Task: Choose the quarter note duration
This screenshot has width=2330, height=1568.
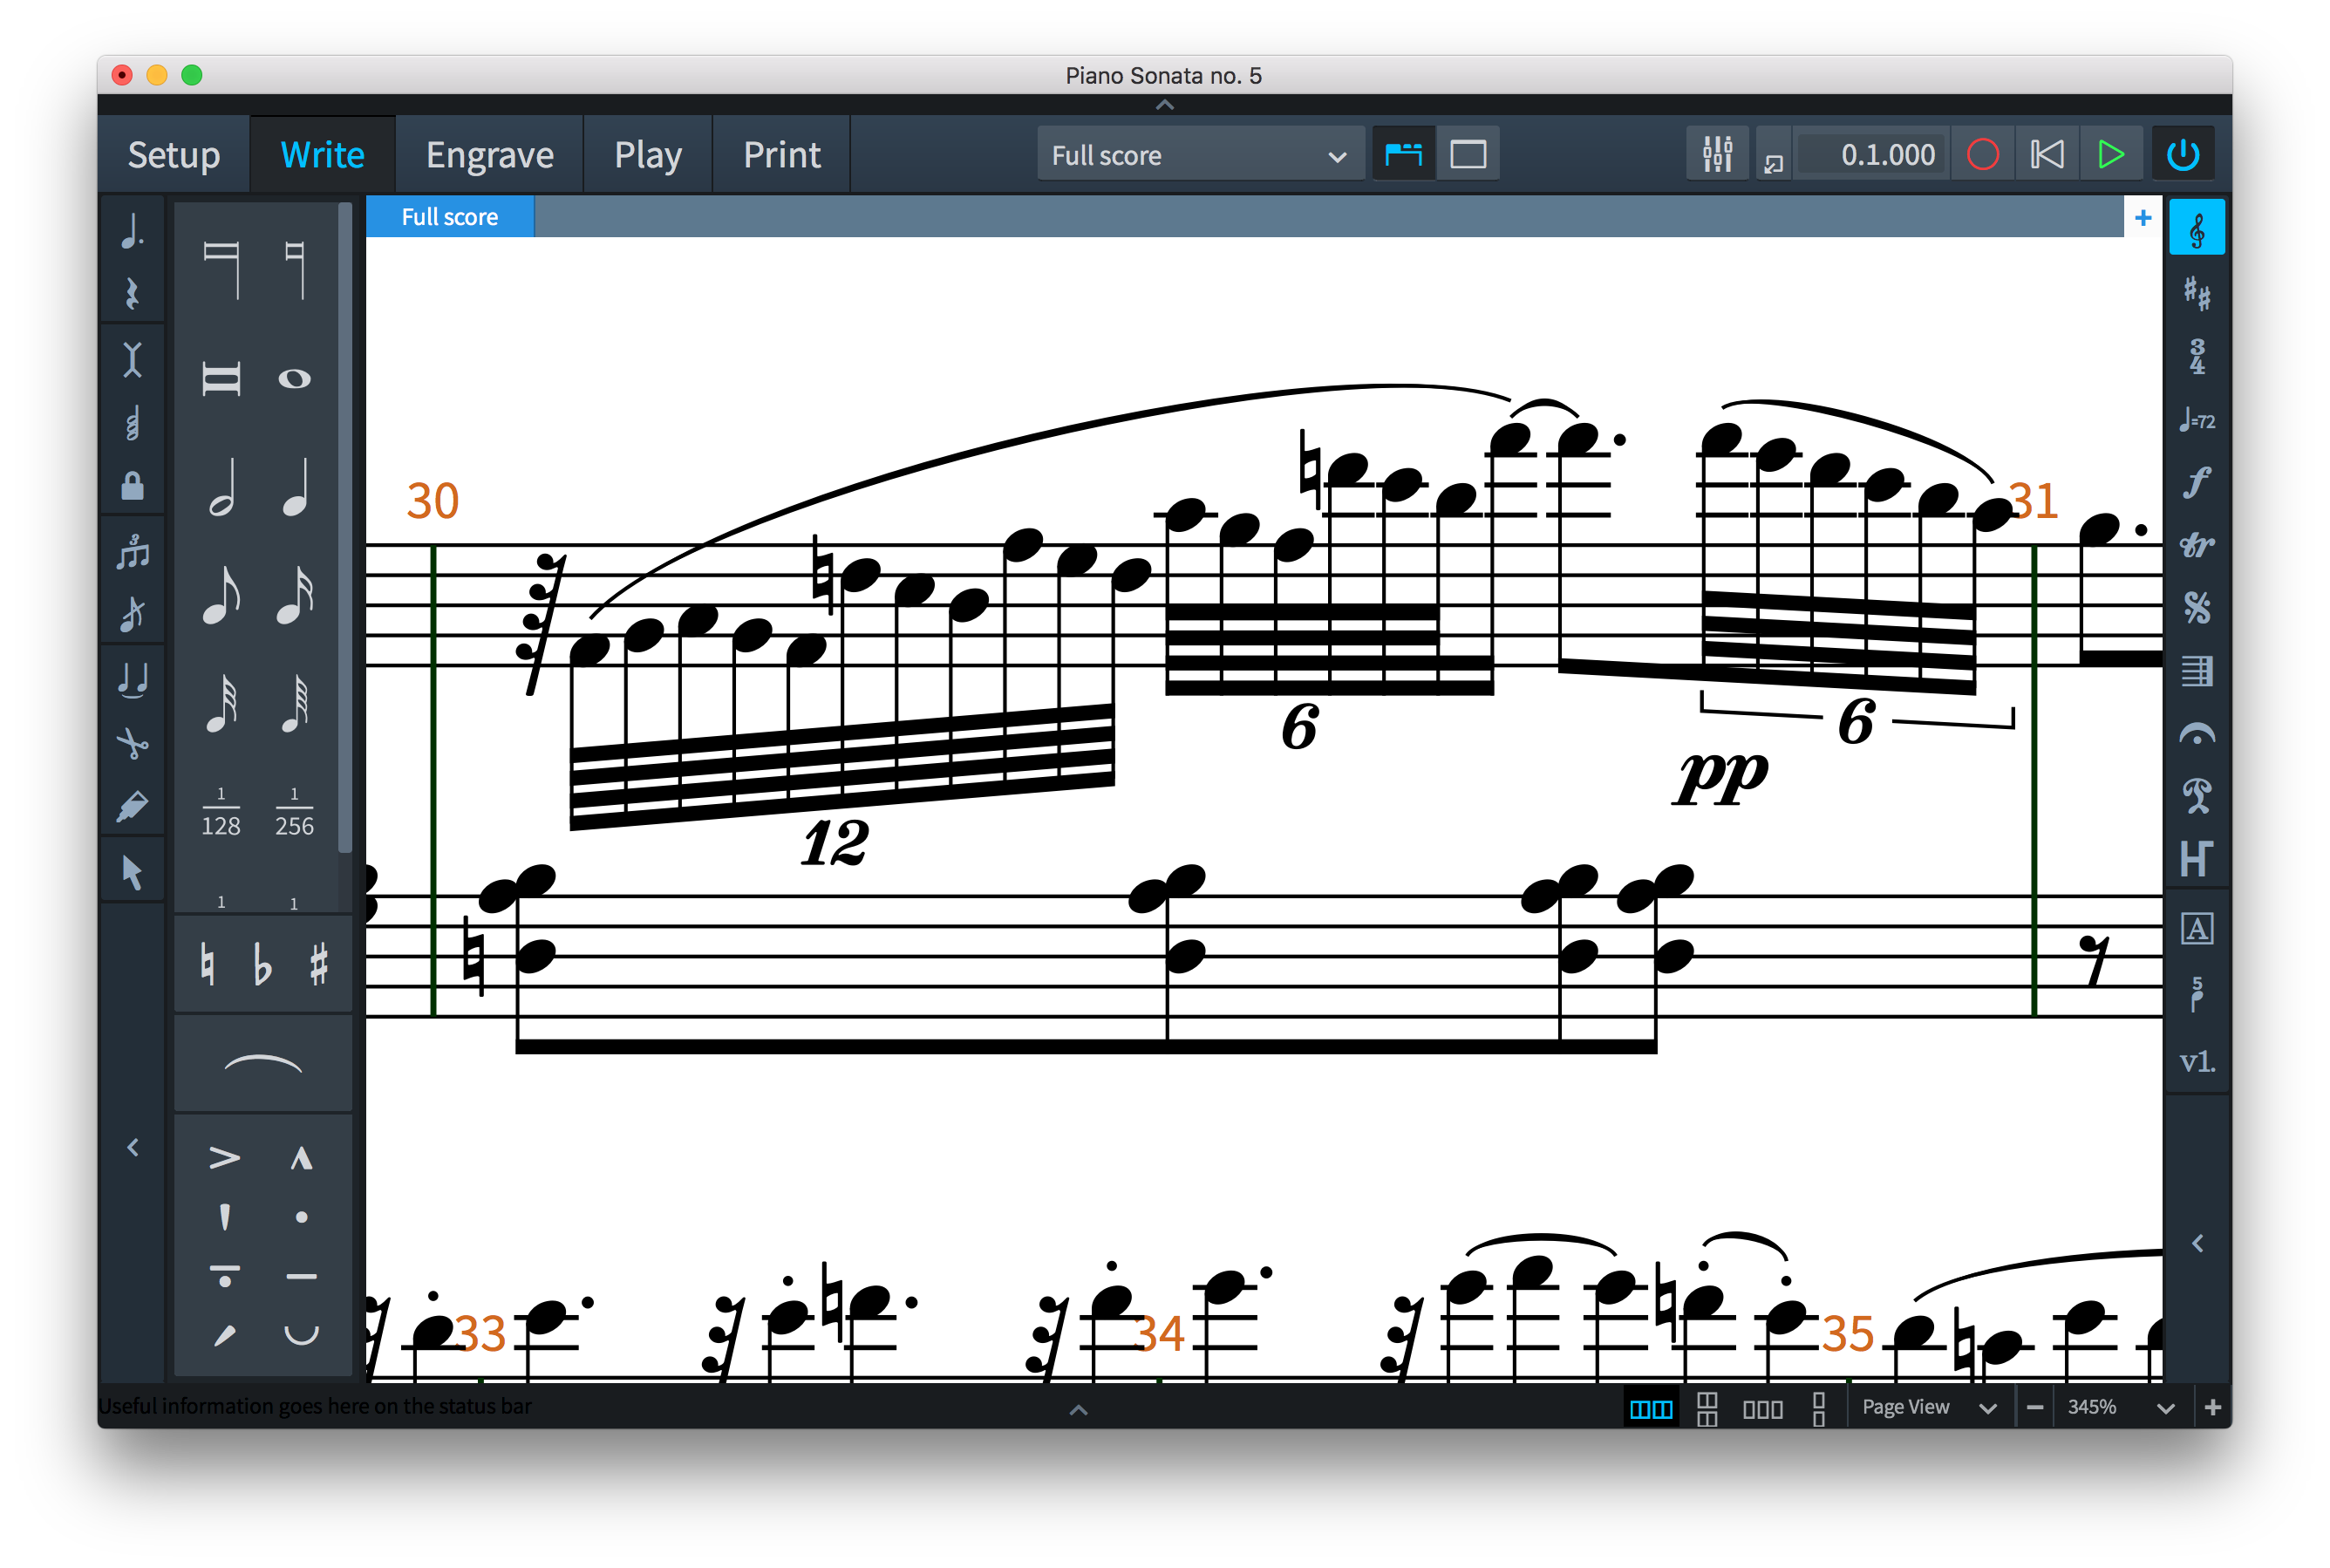Action: (x=294, y=487)
